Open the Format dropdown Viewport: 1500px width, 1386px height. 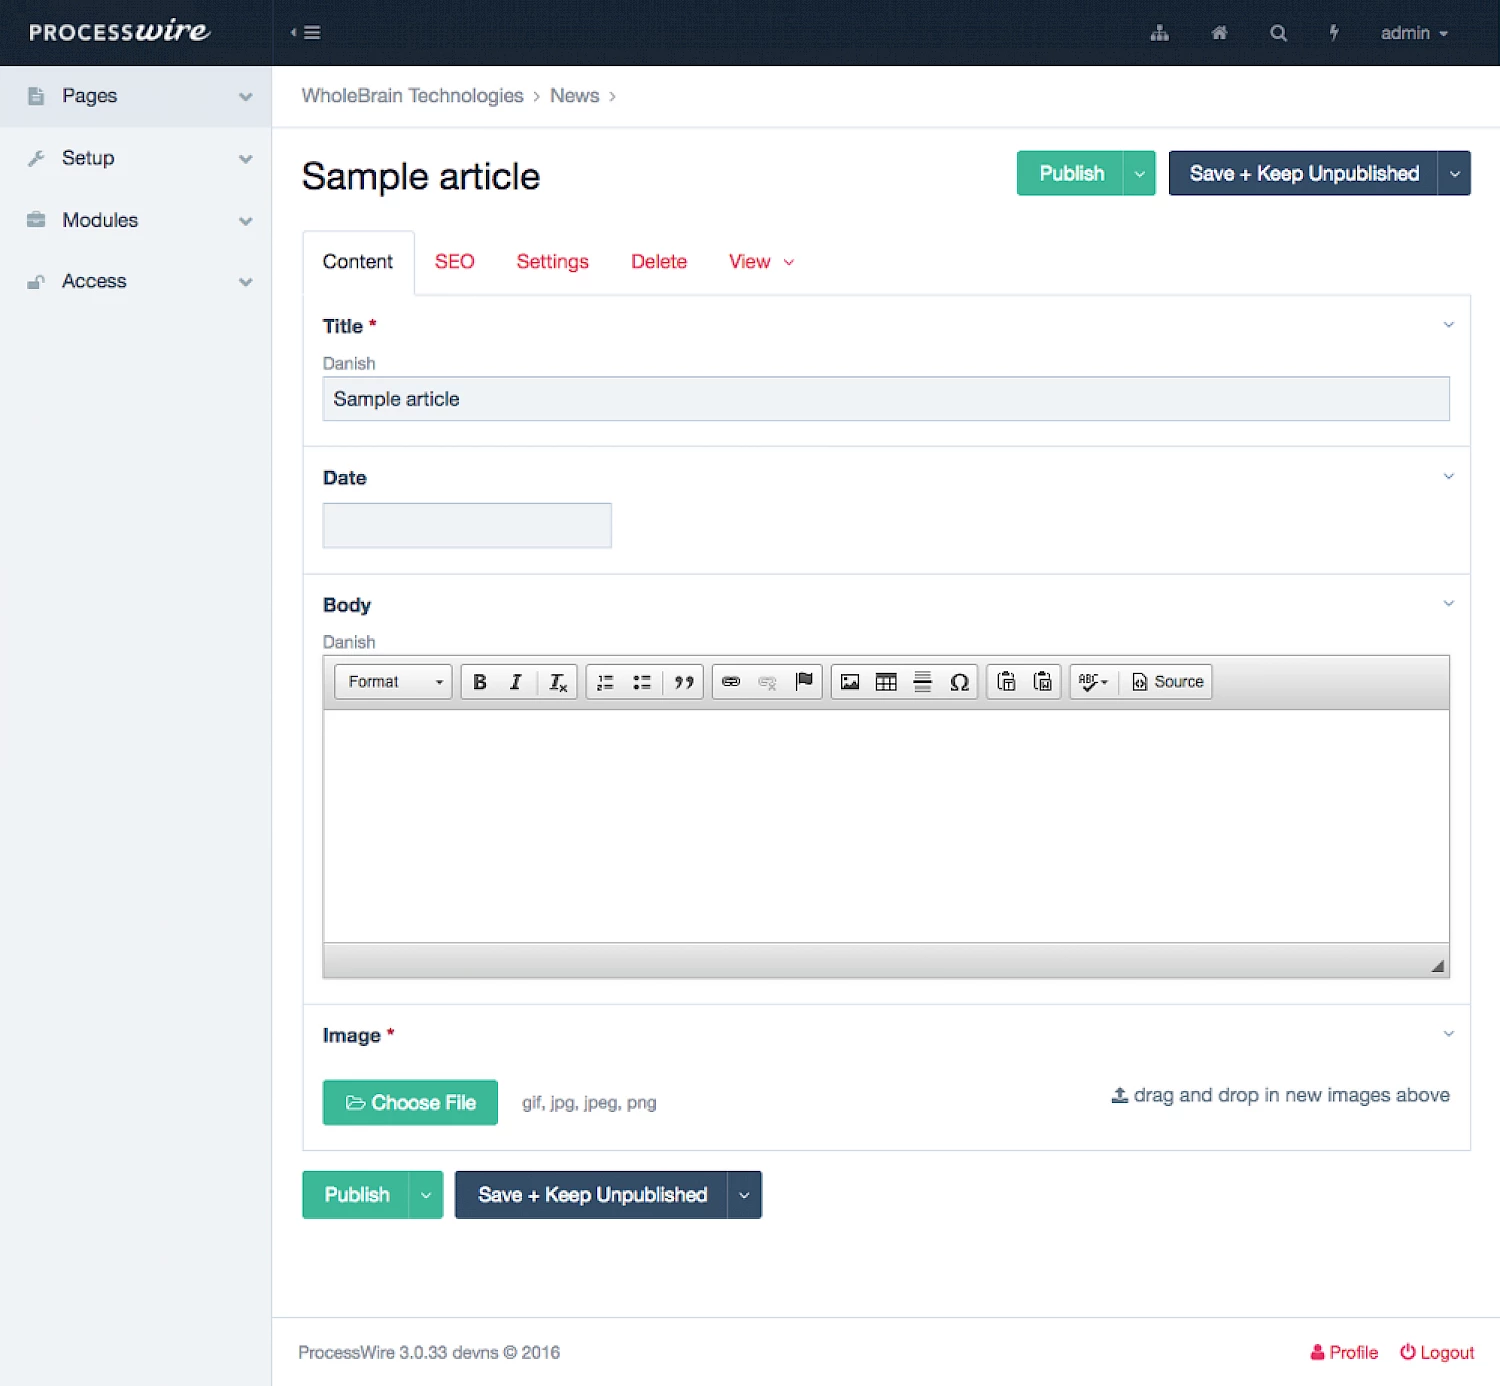click(394, 682)
